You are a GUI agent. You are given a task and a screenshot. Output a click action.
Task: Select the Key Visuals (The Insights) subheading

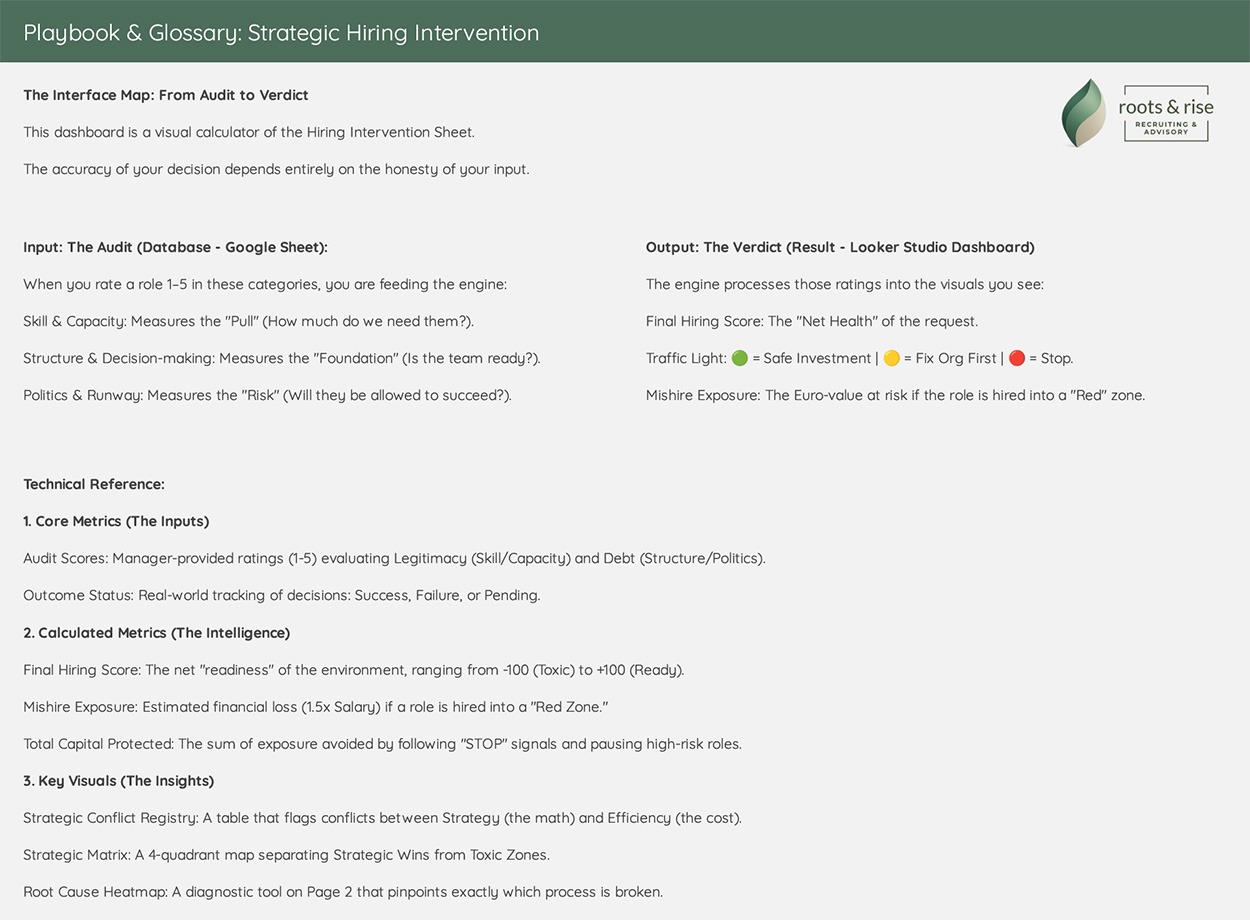click(x=119, y=781)
